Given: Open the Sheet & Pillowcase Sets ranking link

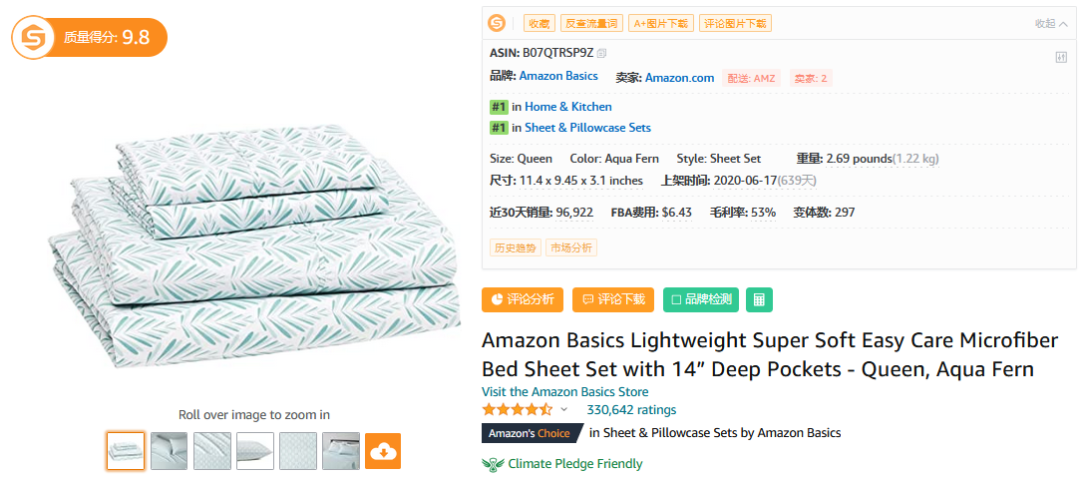Looking at the screenshot, I should click(x=587, y=128).
